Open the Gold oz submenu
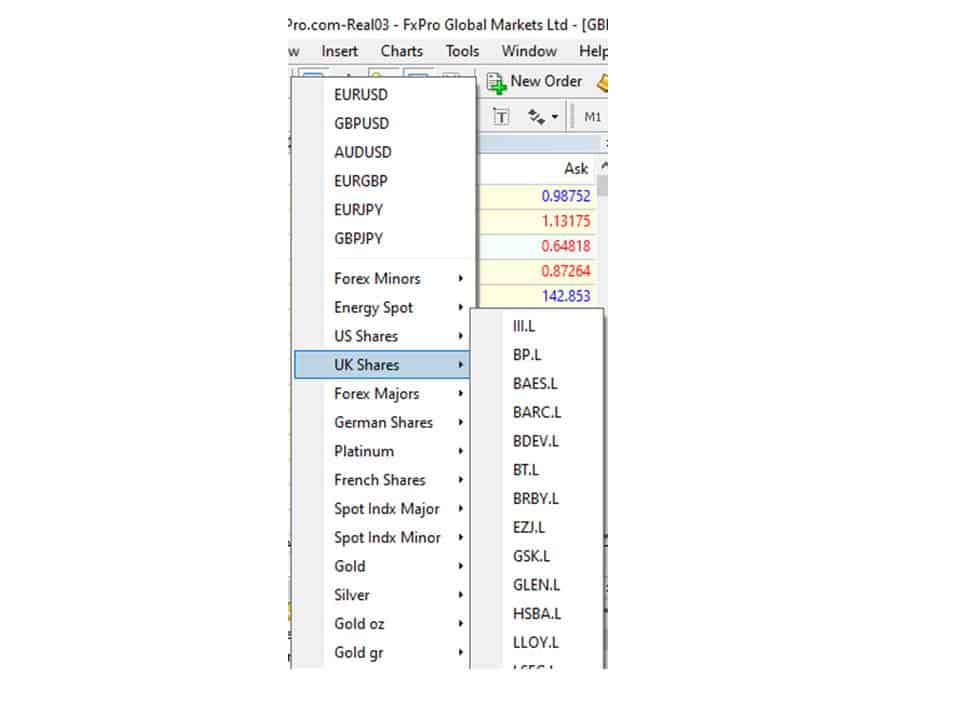 tap(383, 624)
